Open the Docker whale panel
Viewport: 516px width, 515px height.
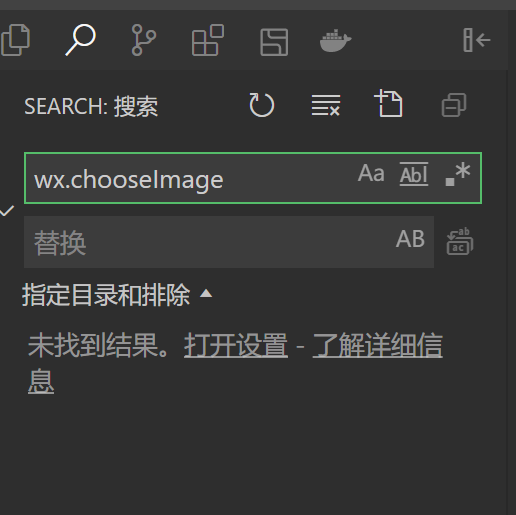pyautogui.click(x=335, y=40)
